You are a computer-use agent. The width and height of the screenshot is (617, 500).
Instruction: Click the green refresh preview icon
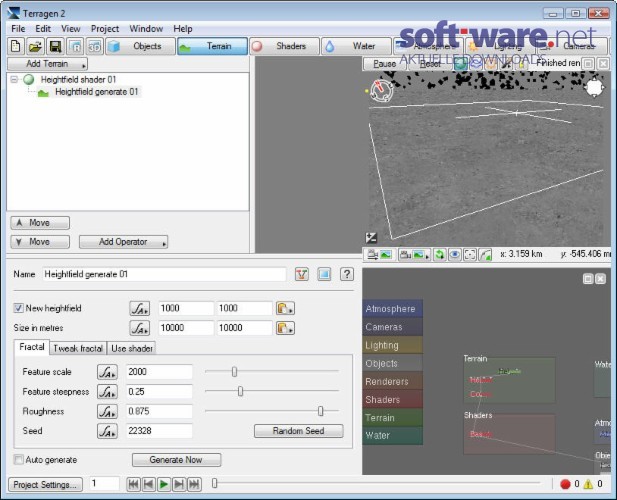(439, 255)
